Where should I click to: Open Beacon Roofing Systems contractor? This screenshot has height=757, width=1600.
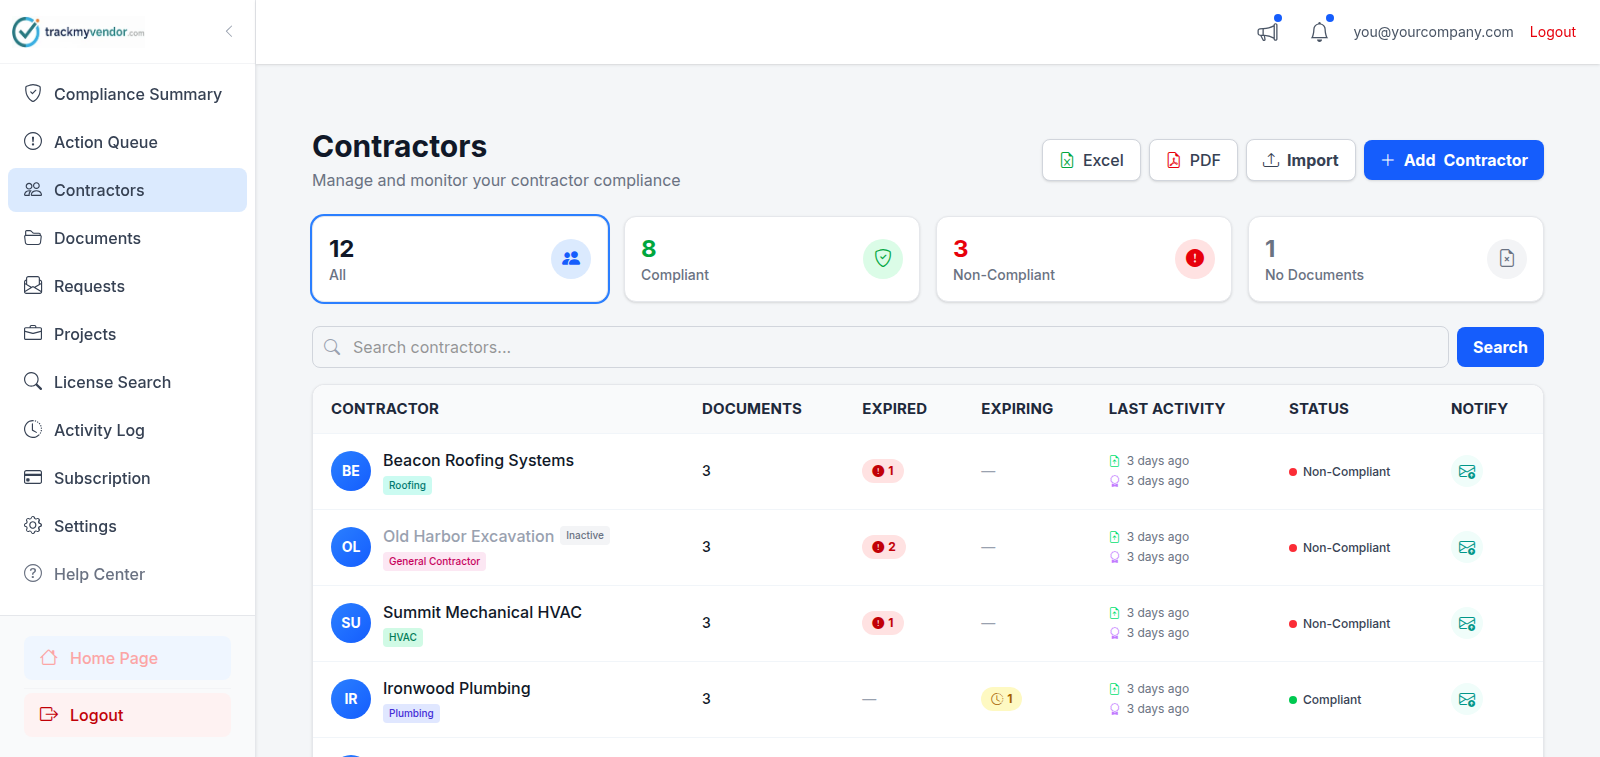click(x=478, y=460)
